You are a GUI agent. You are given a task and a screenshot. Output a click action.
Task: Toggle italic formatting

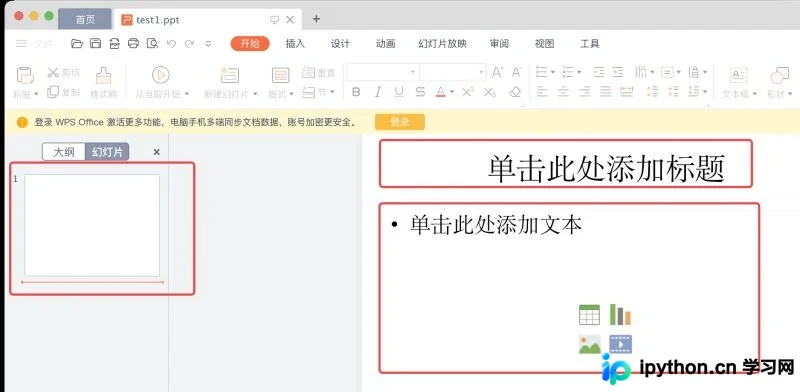[x=378, y=92]
